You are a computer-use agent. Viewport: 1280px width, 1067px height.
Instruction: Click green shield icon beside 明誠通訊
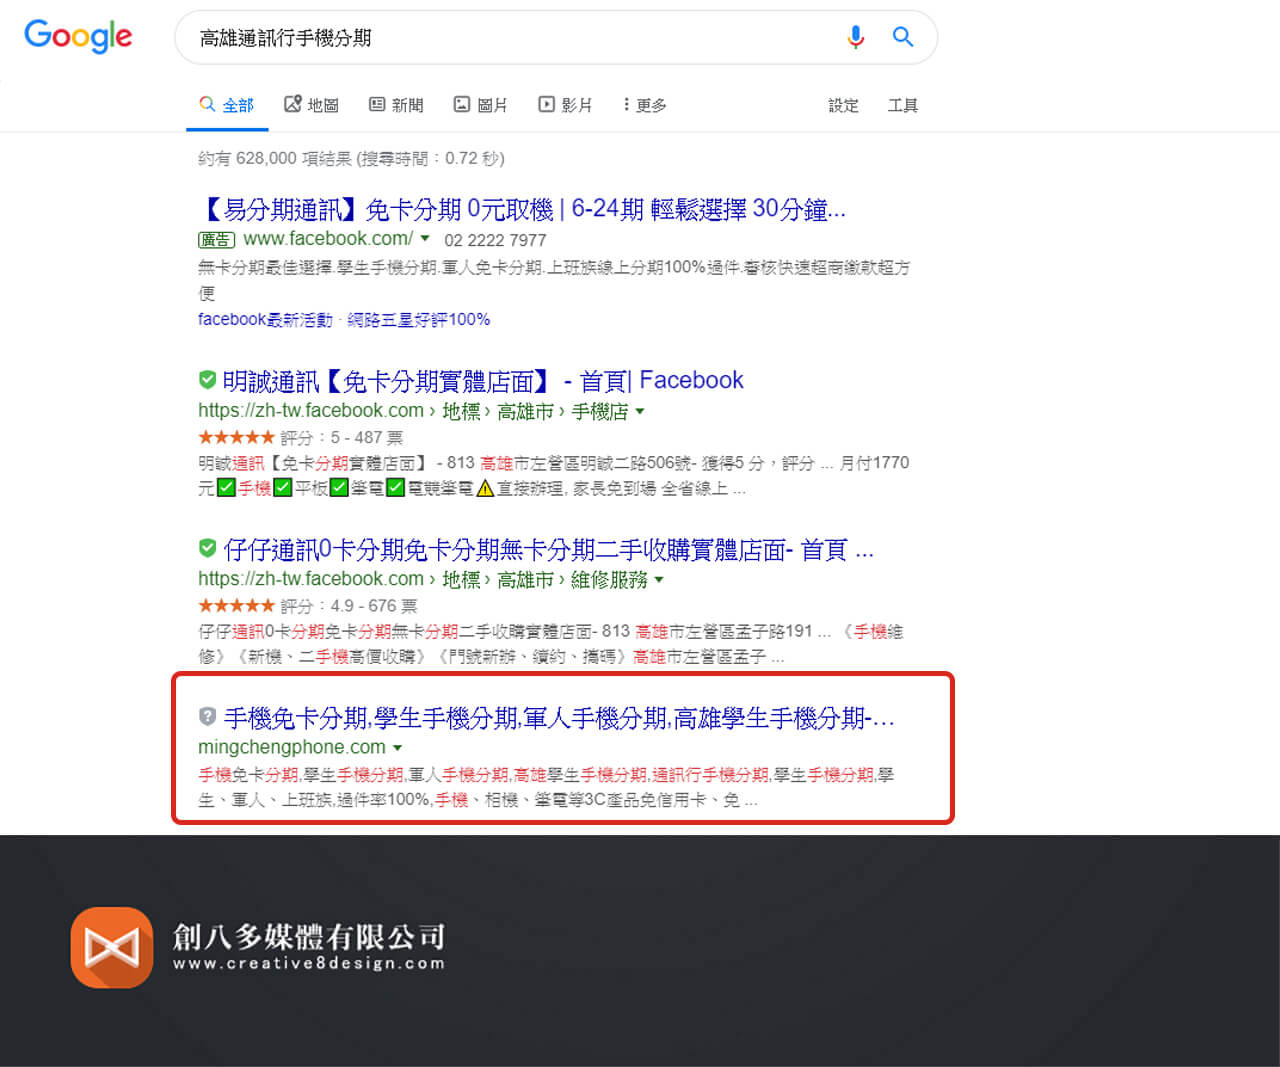coord(207,380)
